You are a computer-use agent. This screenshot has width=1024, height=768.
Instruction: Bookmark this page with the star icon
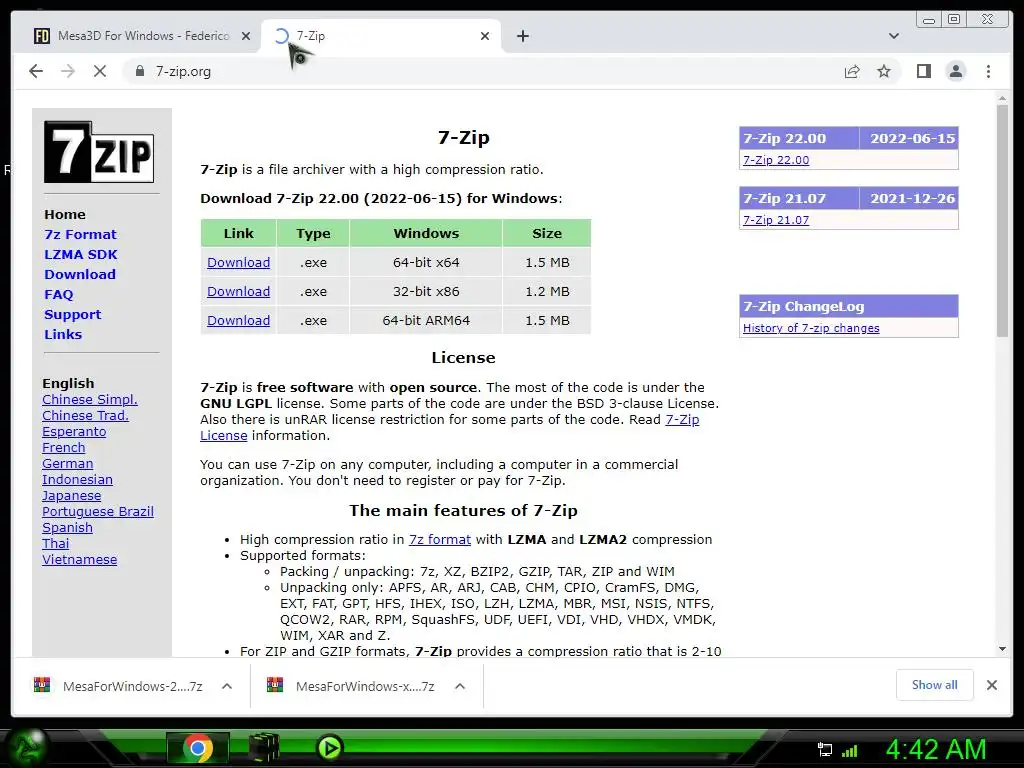point(884,71)
